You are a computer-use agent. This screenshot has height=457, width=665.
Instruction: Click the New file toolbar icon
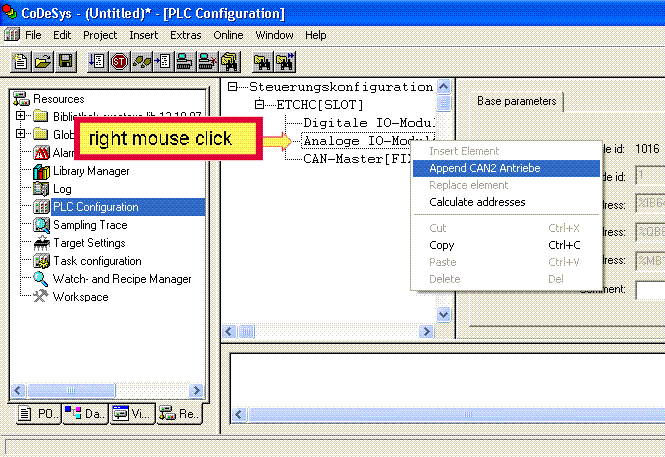click(x=20, y=62)
